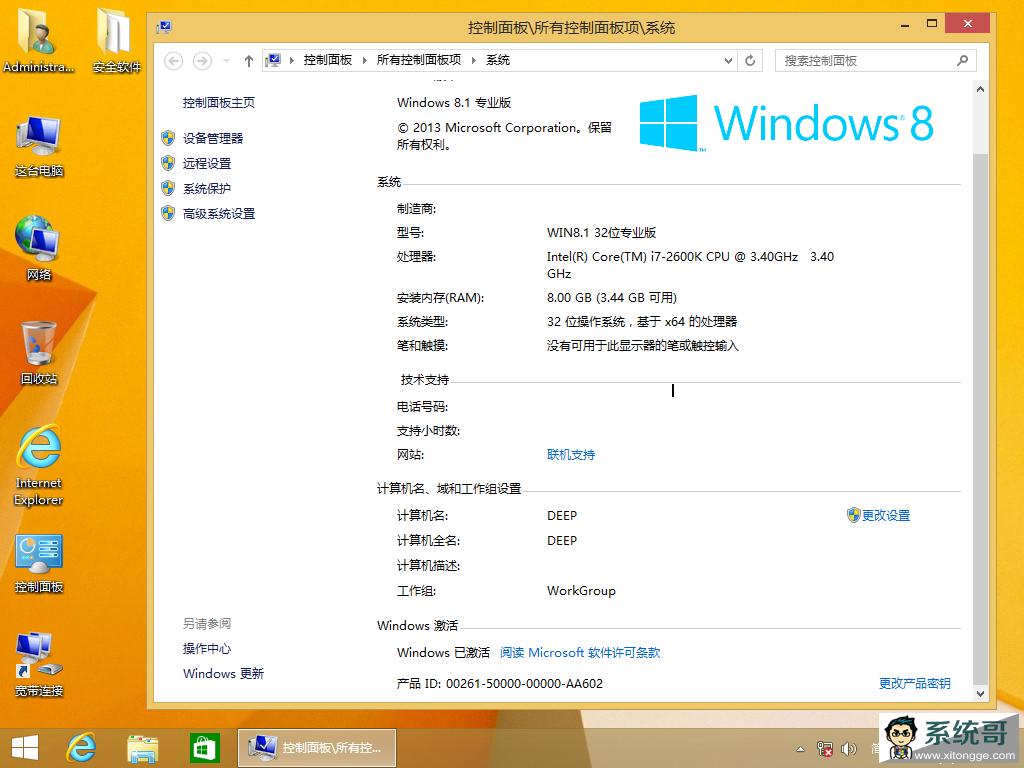Open the 安全软件 folder on the desktop
Screen dimensions: 1024x768
pyautogui.click(x=116, y=39)
